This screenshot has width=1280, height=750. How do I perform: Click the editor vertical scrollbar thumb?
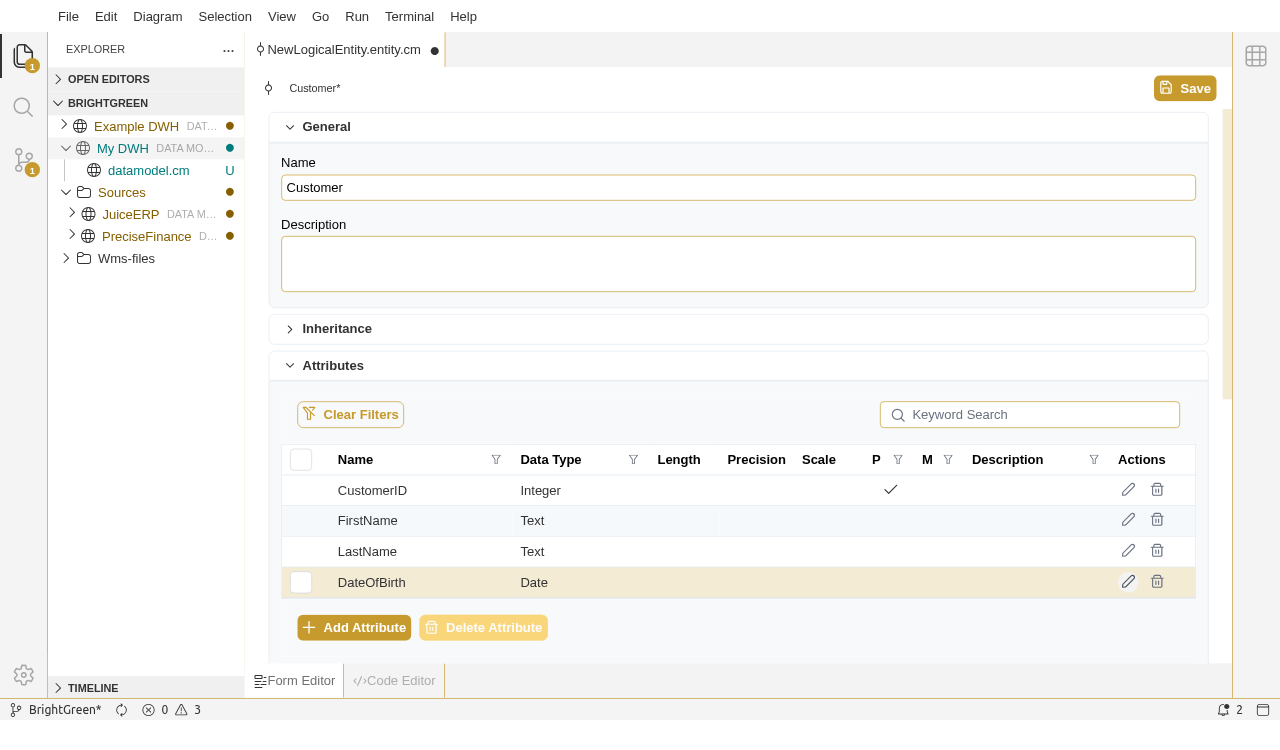(x=1227, y=254)
